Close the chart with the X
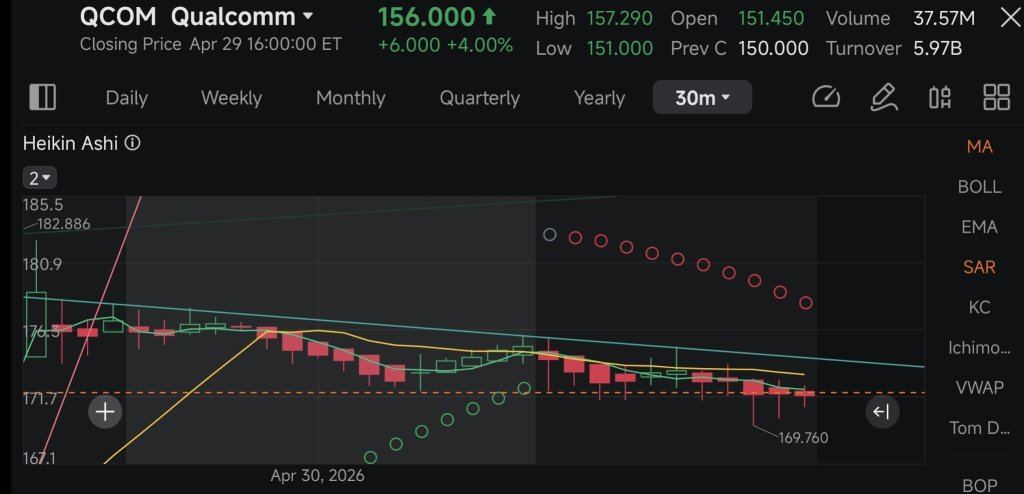 pyautogui.click(x=1010, y=19)
